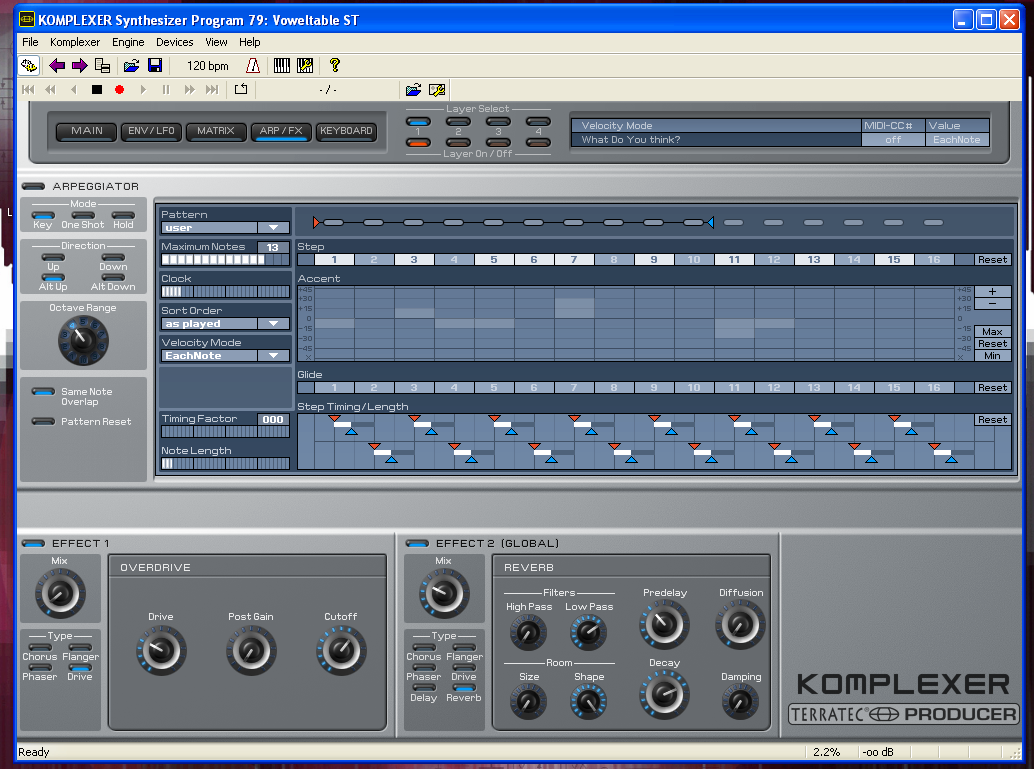Click Min button beside Accent grid
Screen dimensions: 1034x769
[x=992, y=356]
